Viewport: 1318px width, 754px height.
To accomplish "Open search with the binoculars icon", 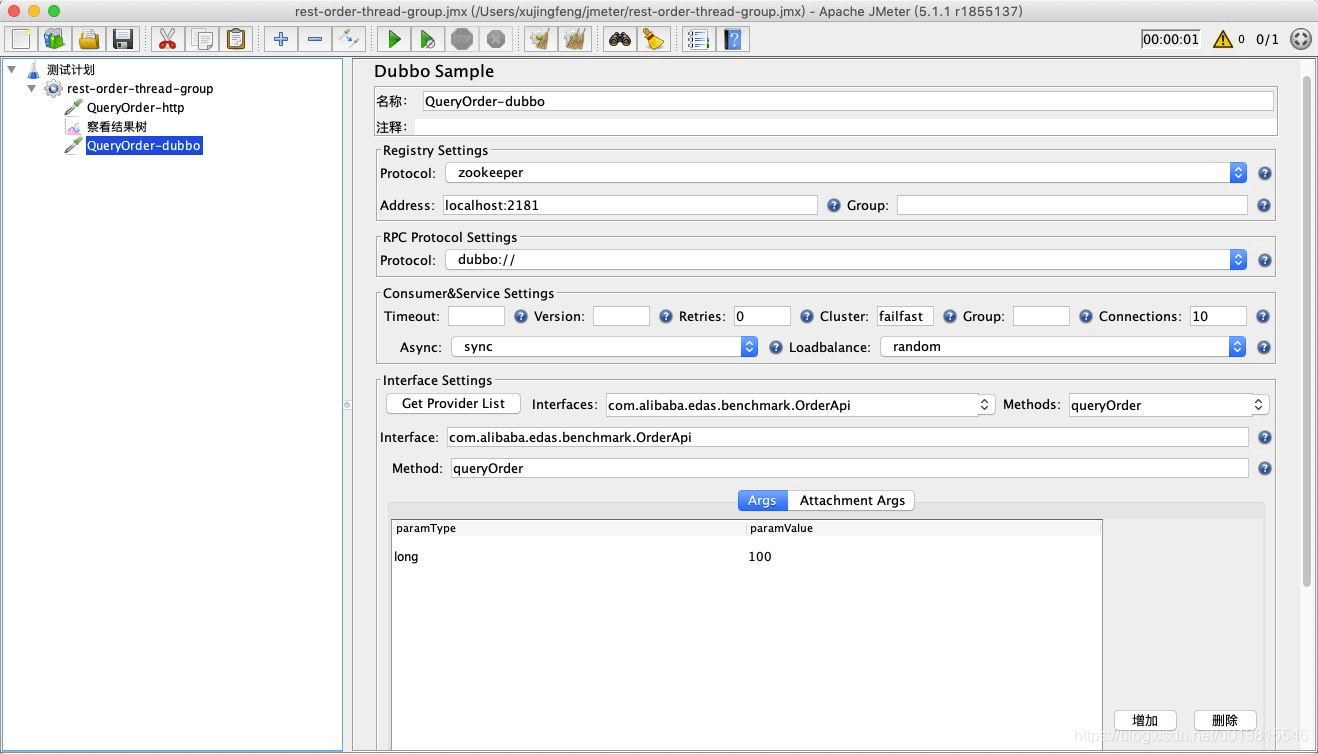I will [620, 39].
